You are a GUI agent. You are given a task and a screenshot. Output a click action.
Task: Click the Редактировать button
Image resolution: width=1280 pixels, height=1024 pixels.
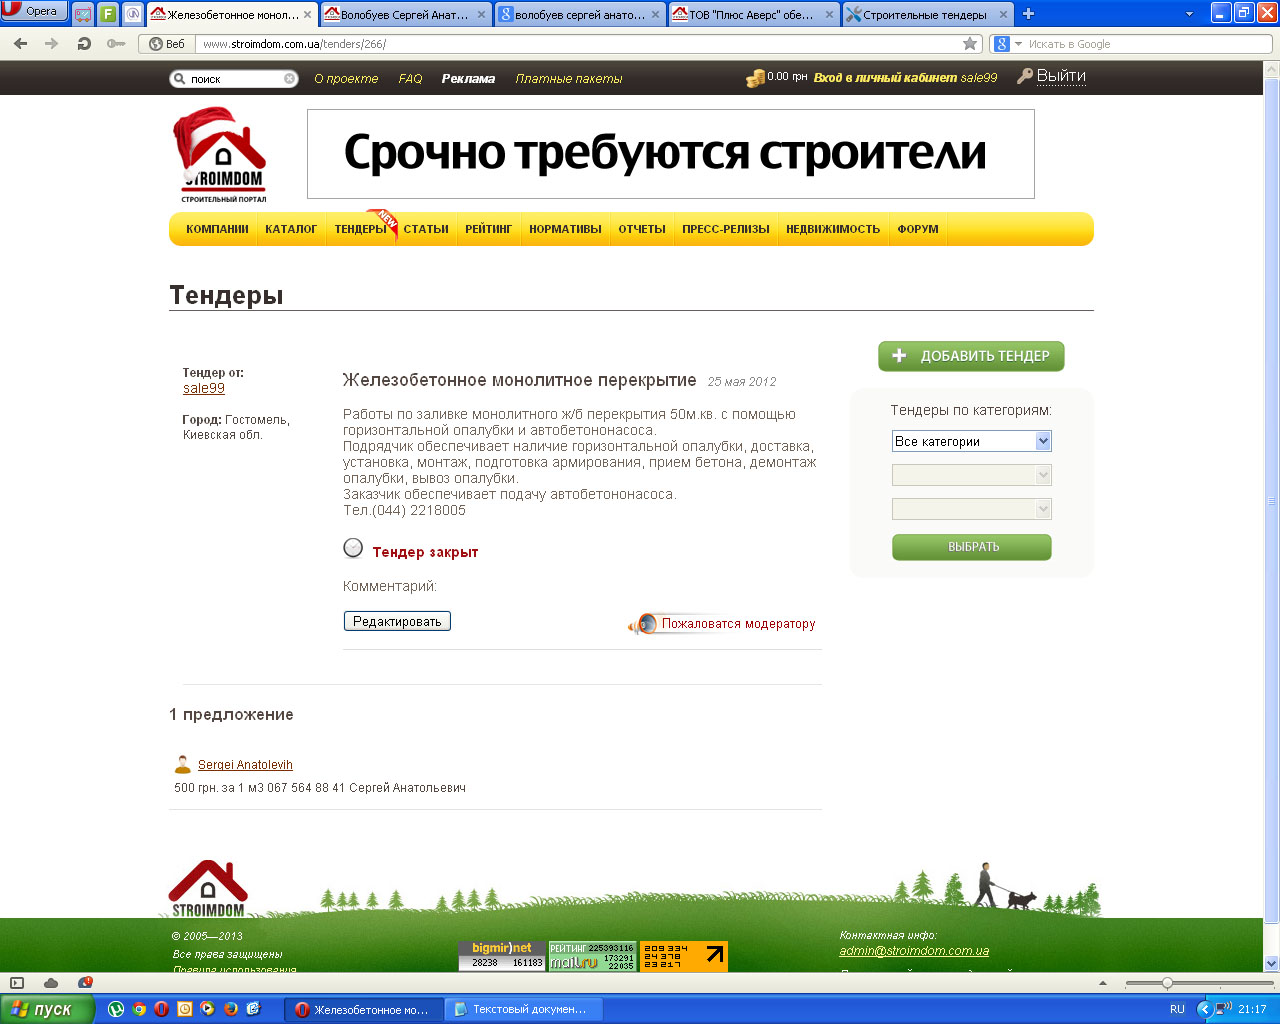(397, 621)
